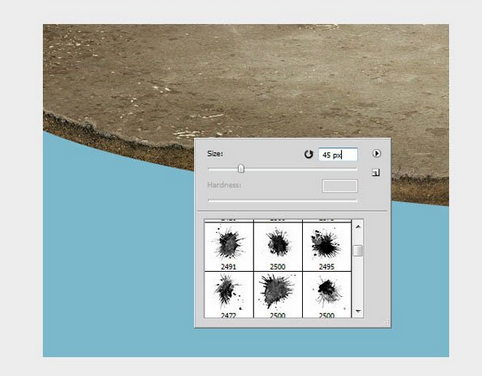Viewport: 482px width, 376px height.
Task: Create a new brush preset from current brush
Action: pos(376,173)
